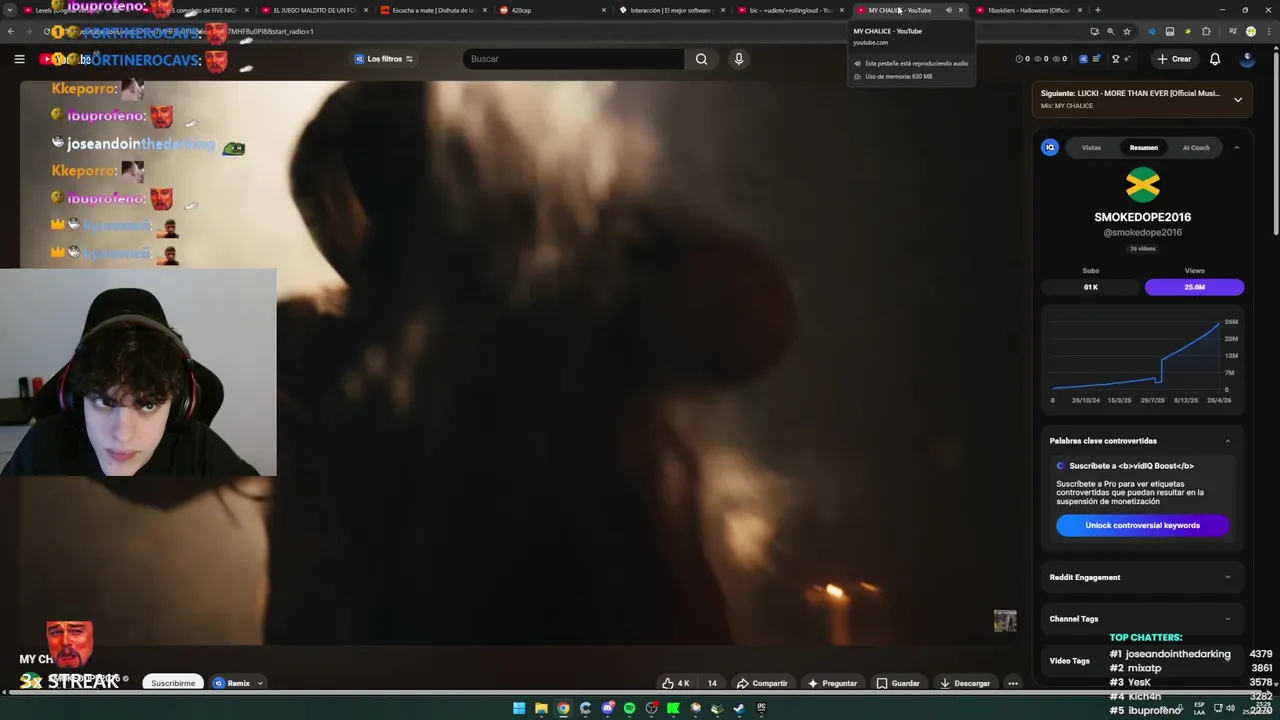Open Steam from the taskbar
Image resolution: width=1280 pixels, height=720 pixels.
(x=739, y=708)
